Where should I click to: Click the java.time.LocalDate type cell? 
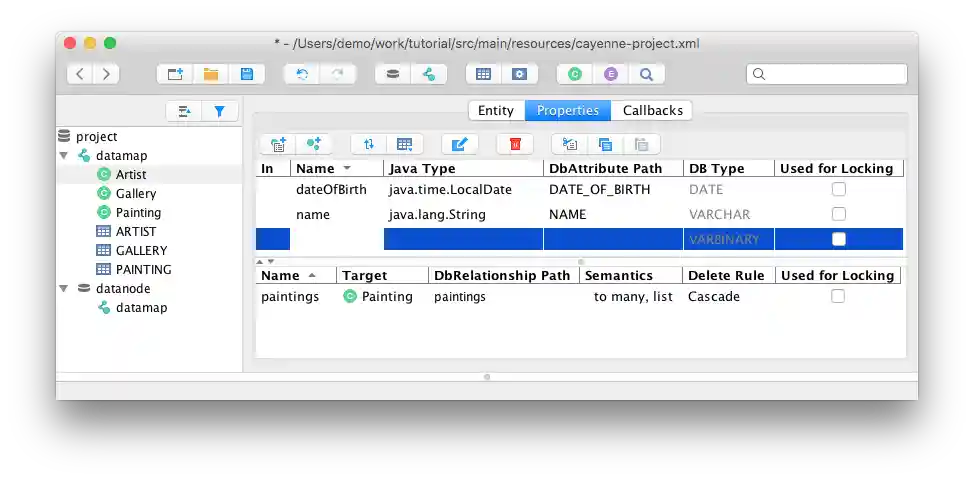[x=463, y=189]
